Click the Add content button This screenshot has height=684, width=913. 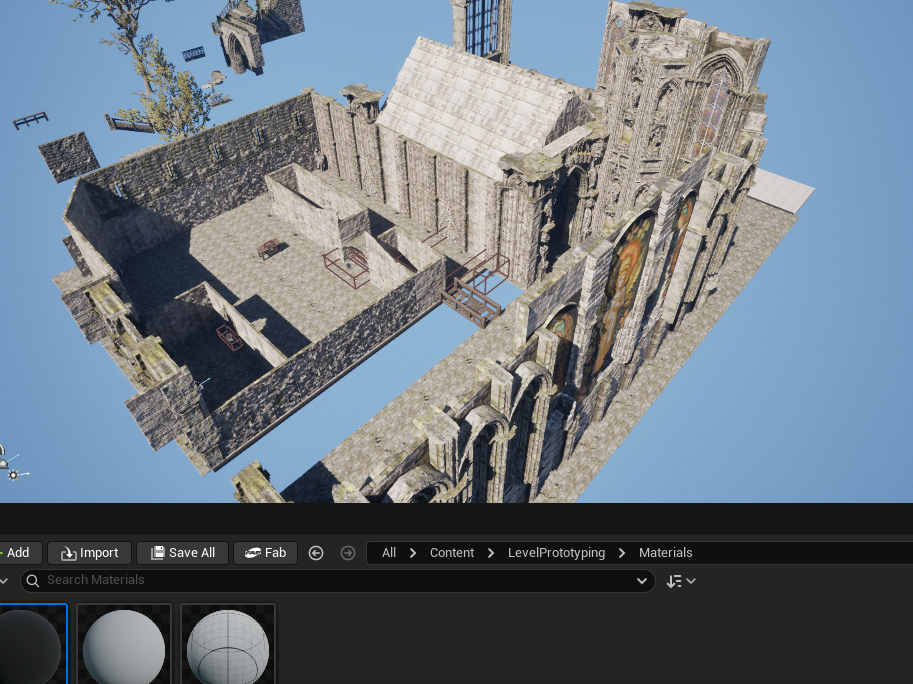18,553
